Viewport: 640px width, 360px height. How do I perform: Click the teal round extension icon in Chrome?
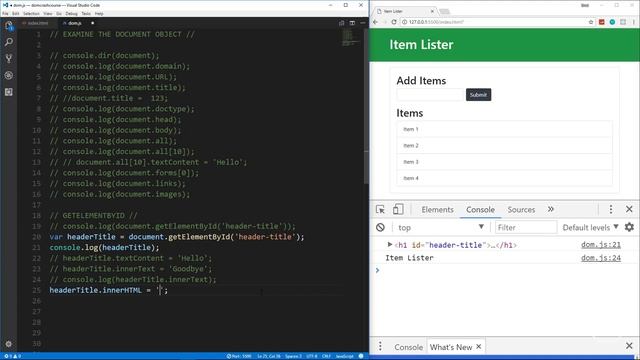tap(612, 22)
